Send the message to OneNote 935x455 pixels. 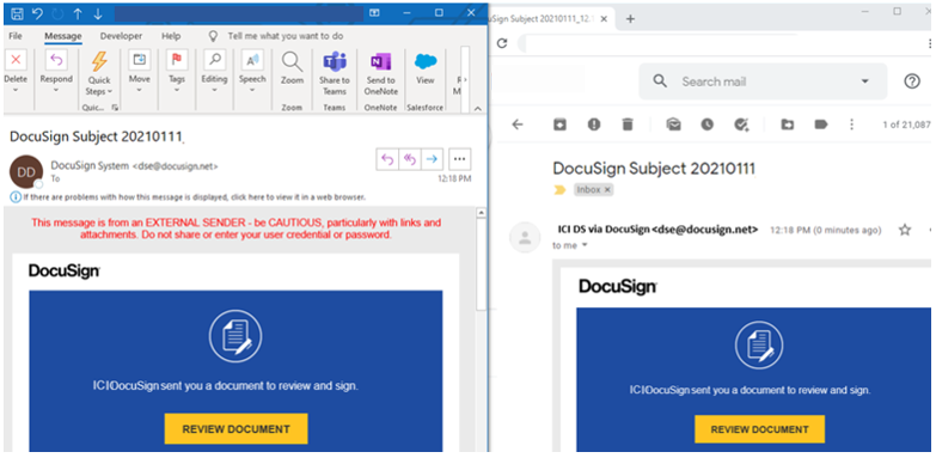tap(380, 70)
